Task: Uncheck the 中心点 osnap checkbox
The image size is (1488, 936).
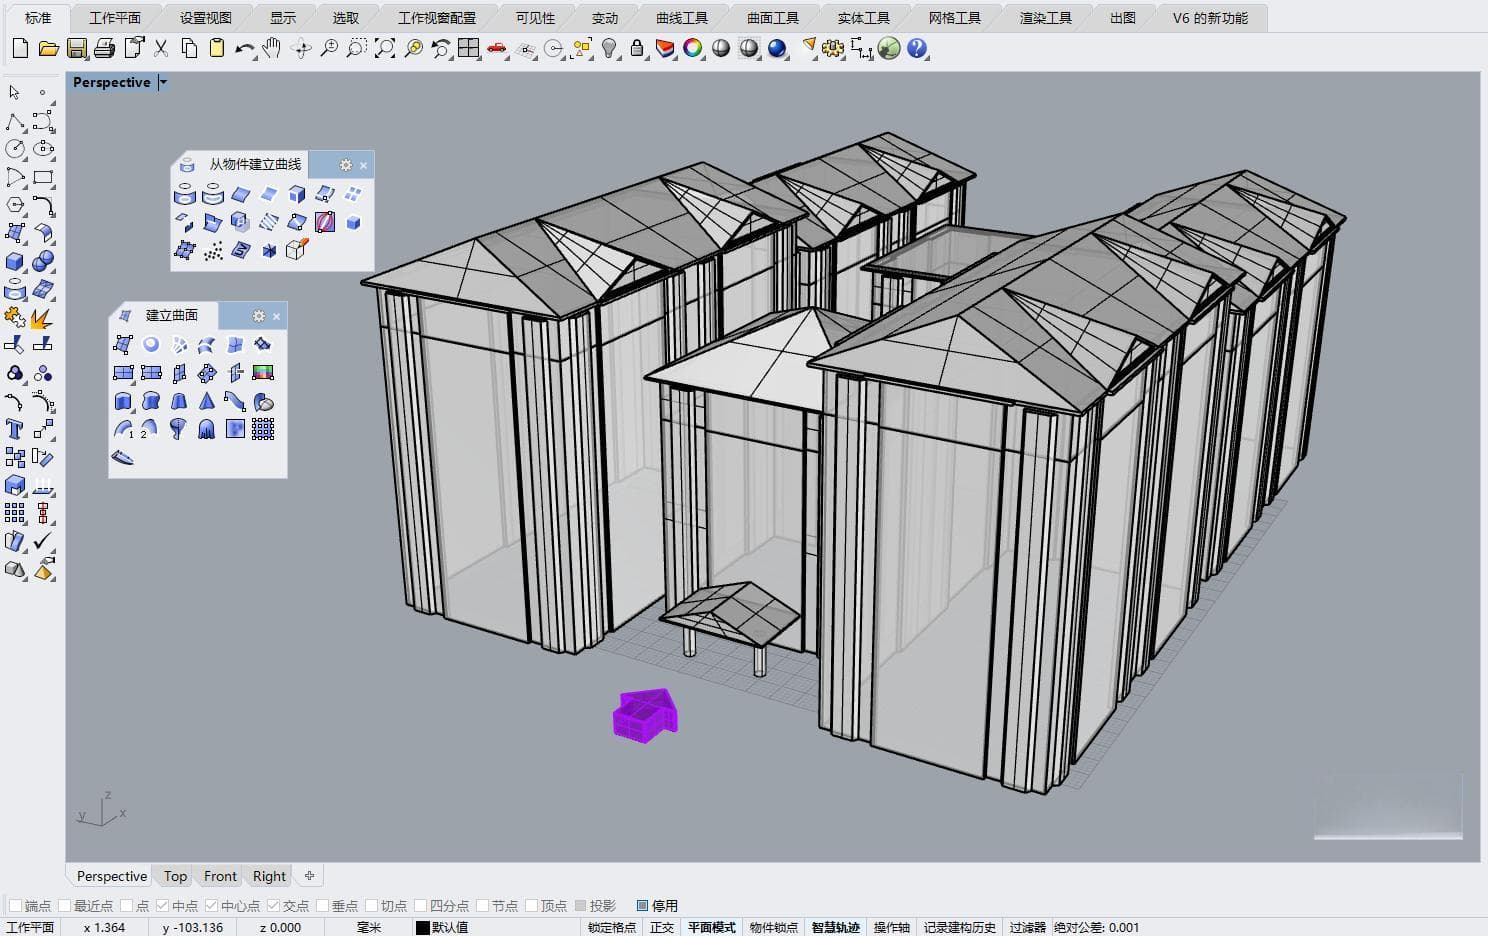Action: coord(211,905)
